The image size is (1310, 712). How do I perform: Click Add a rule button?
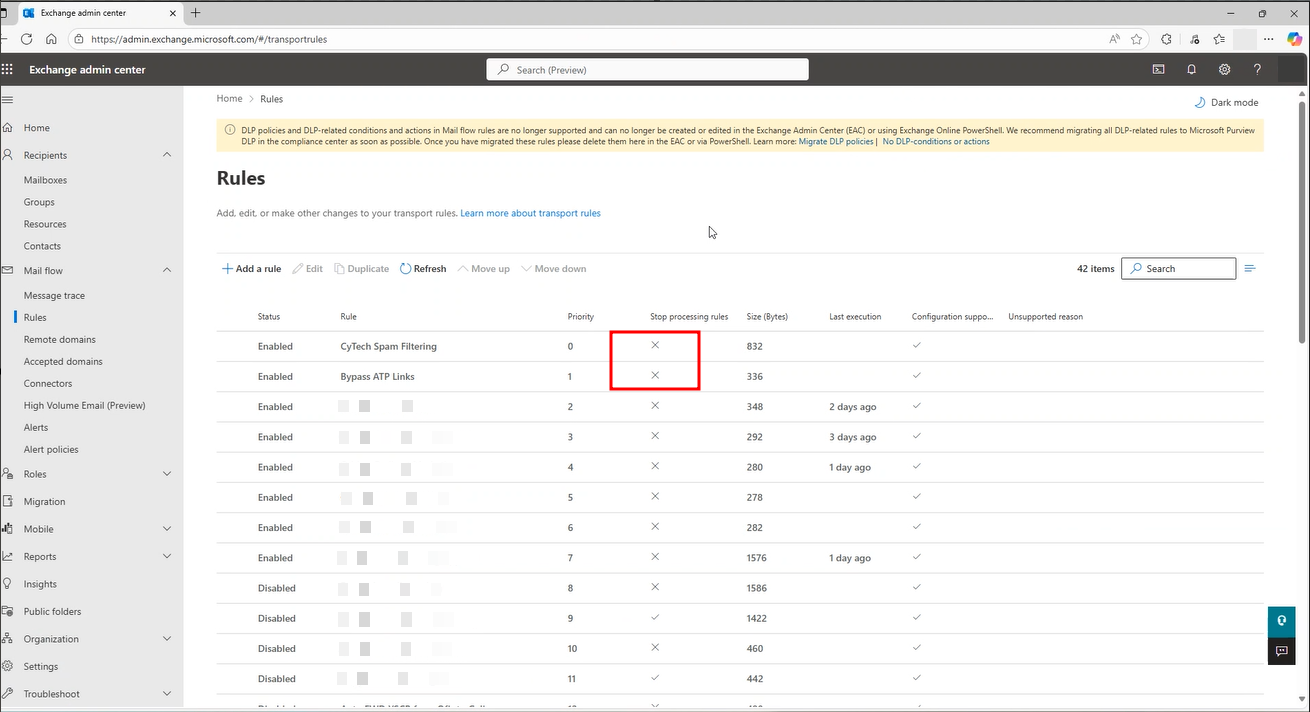251,269
